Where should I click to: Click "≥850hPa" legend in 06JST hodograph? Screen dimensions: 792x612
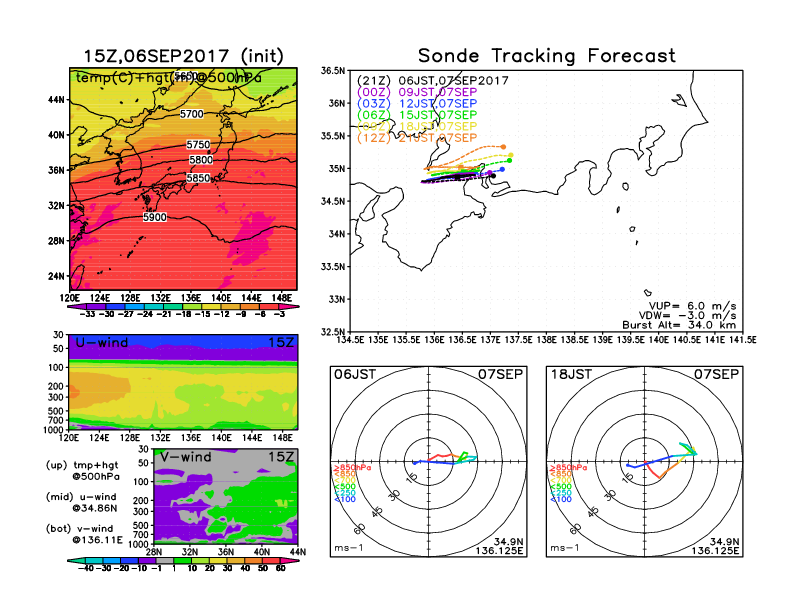[352, 468]
